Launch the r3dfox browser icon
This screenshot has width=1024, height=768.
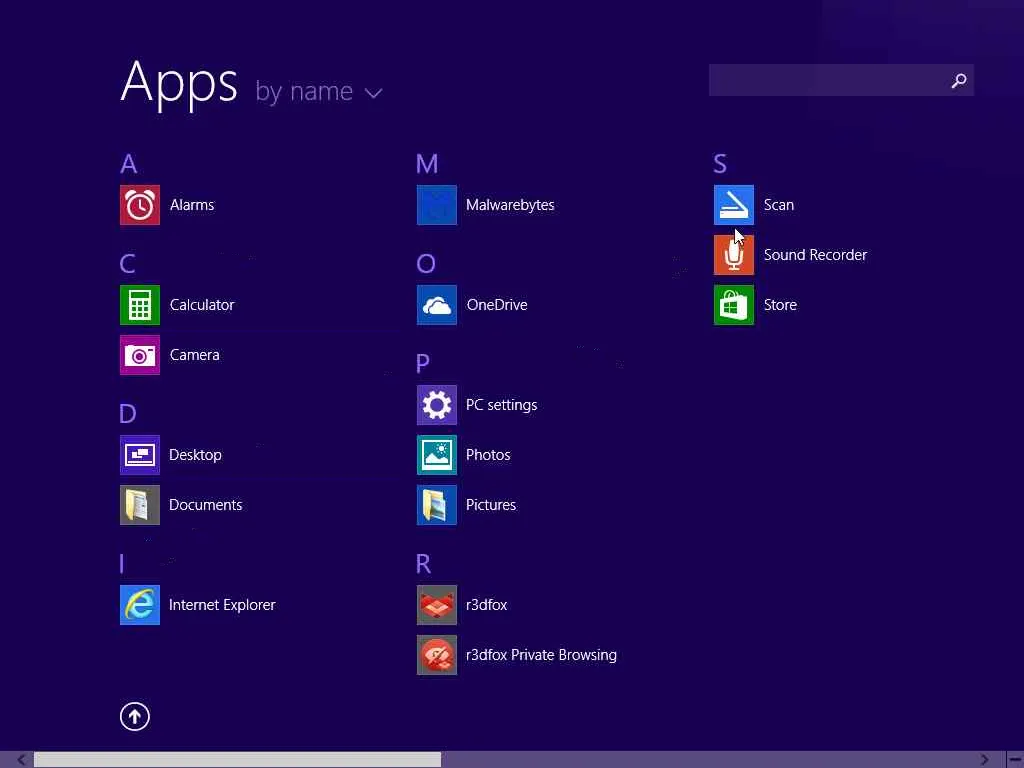point(437,605)
